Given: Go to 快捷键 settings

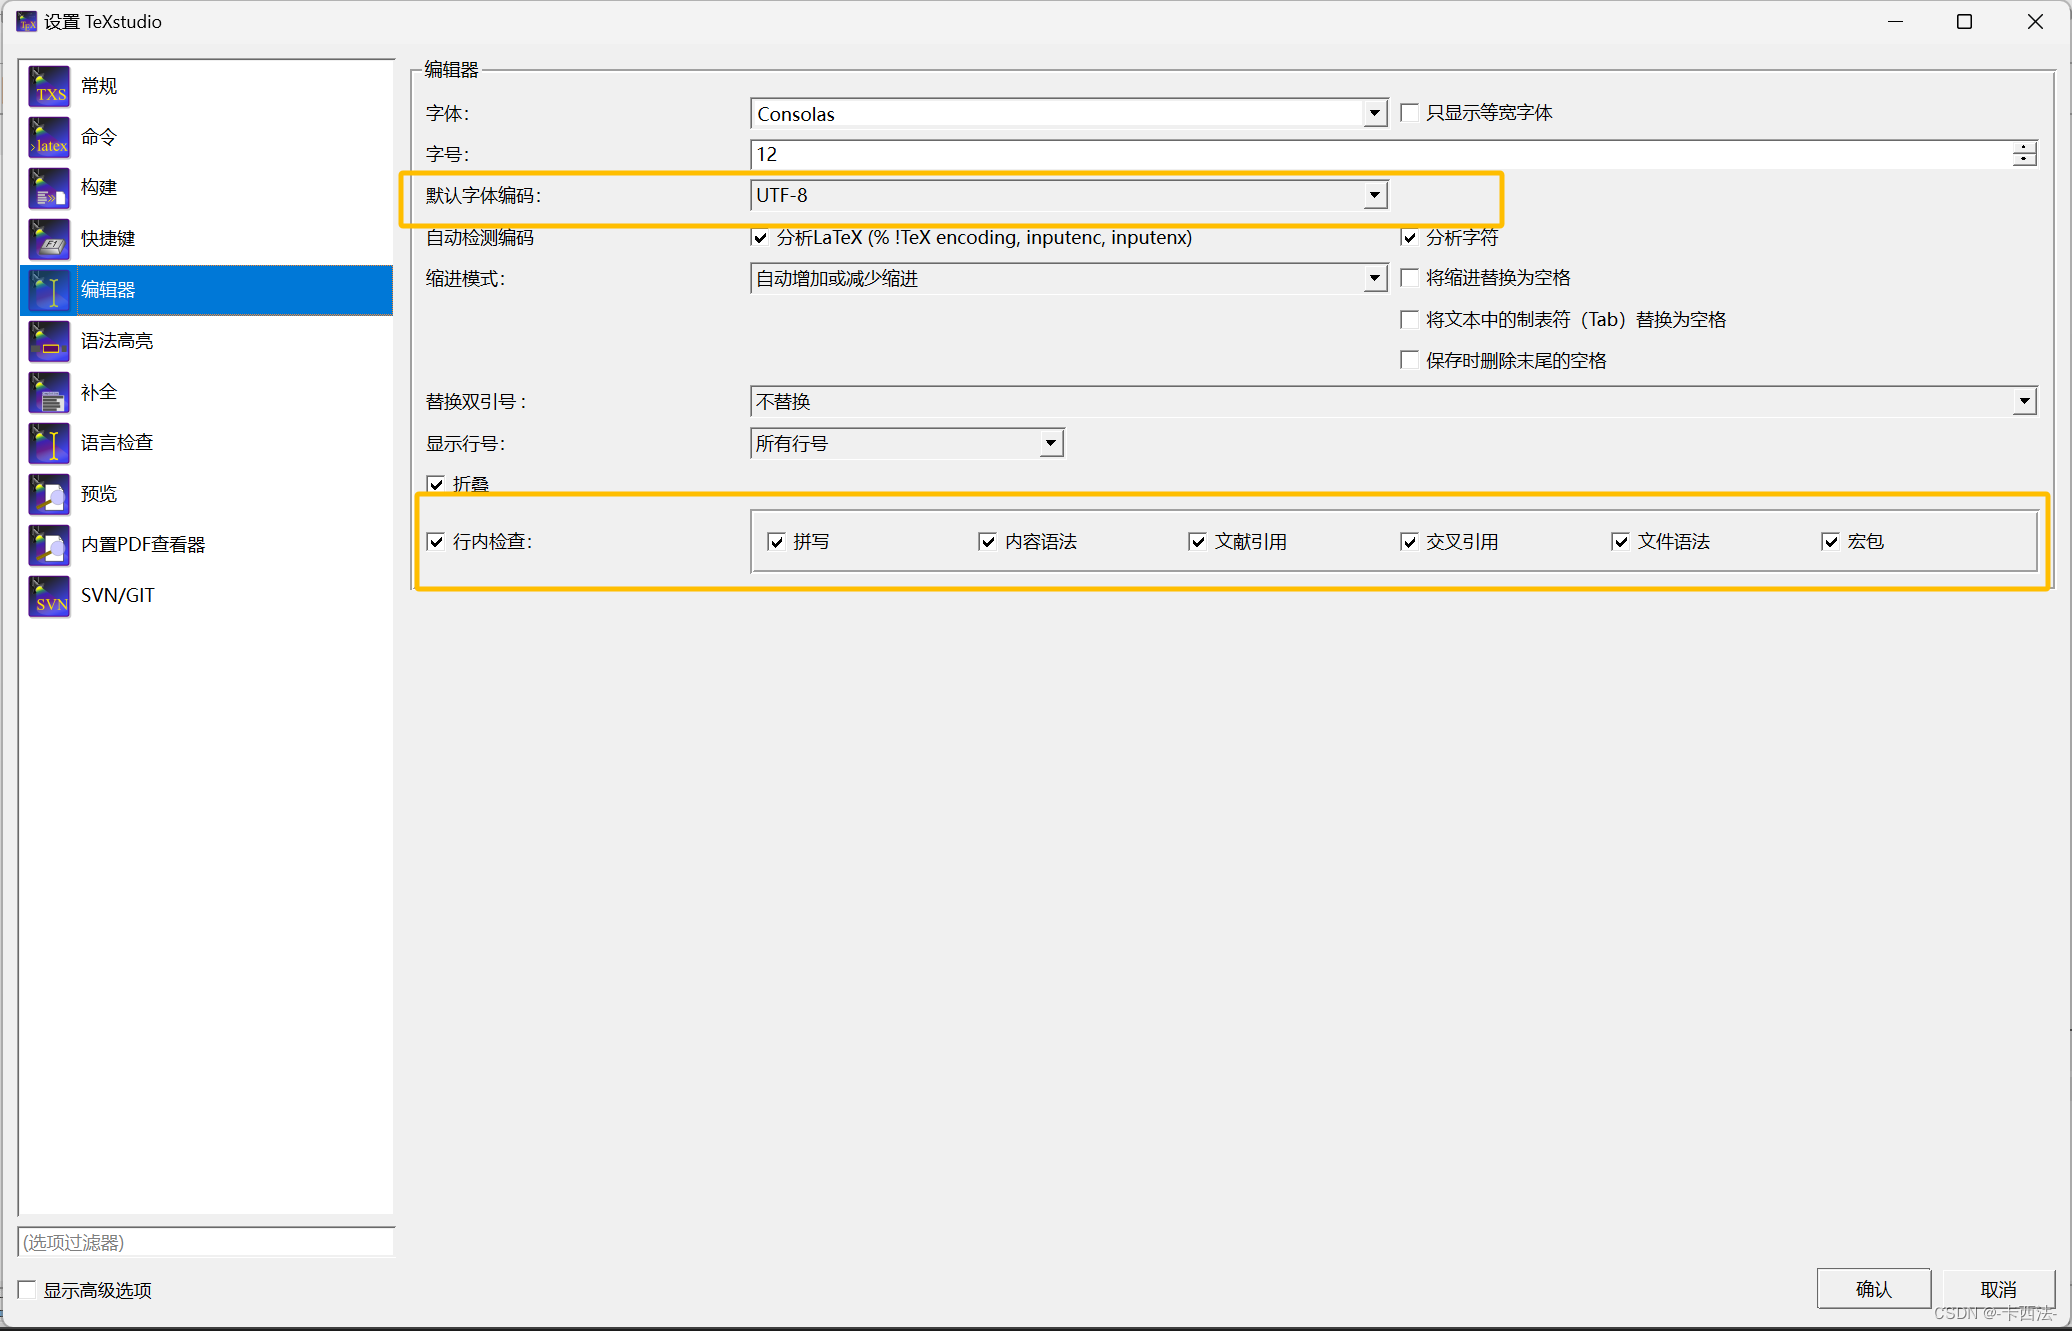Looking at the screenshot, I should tap(206, 239).
